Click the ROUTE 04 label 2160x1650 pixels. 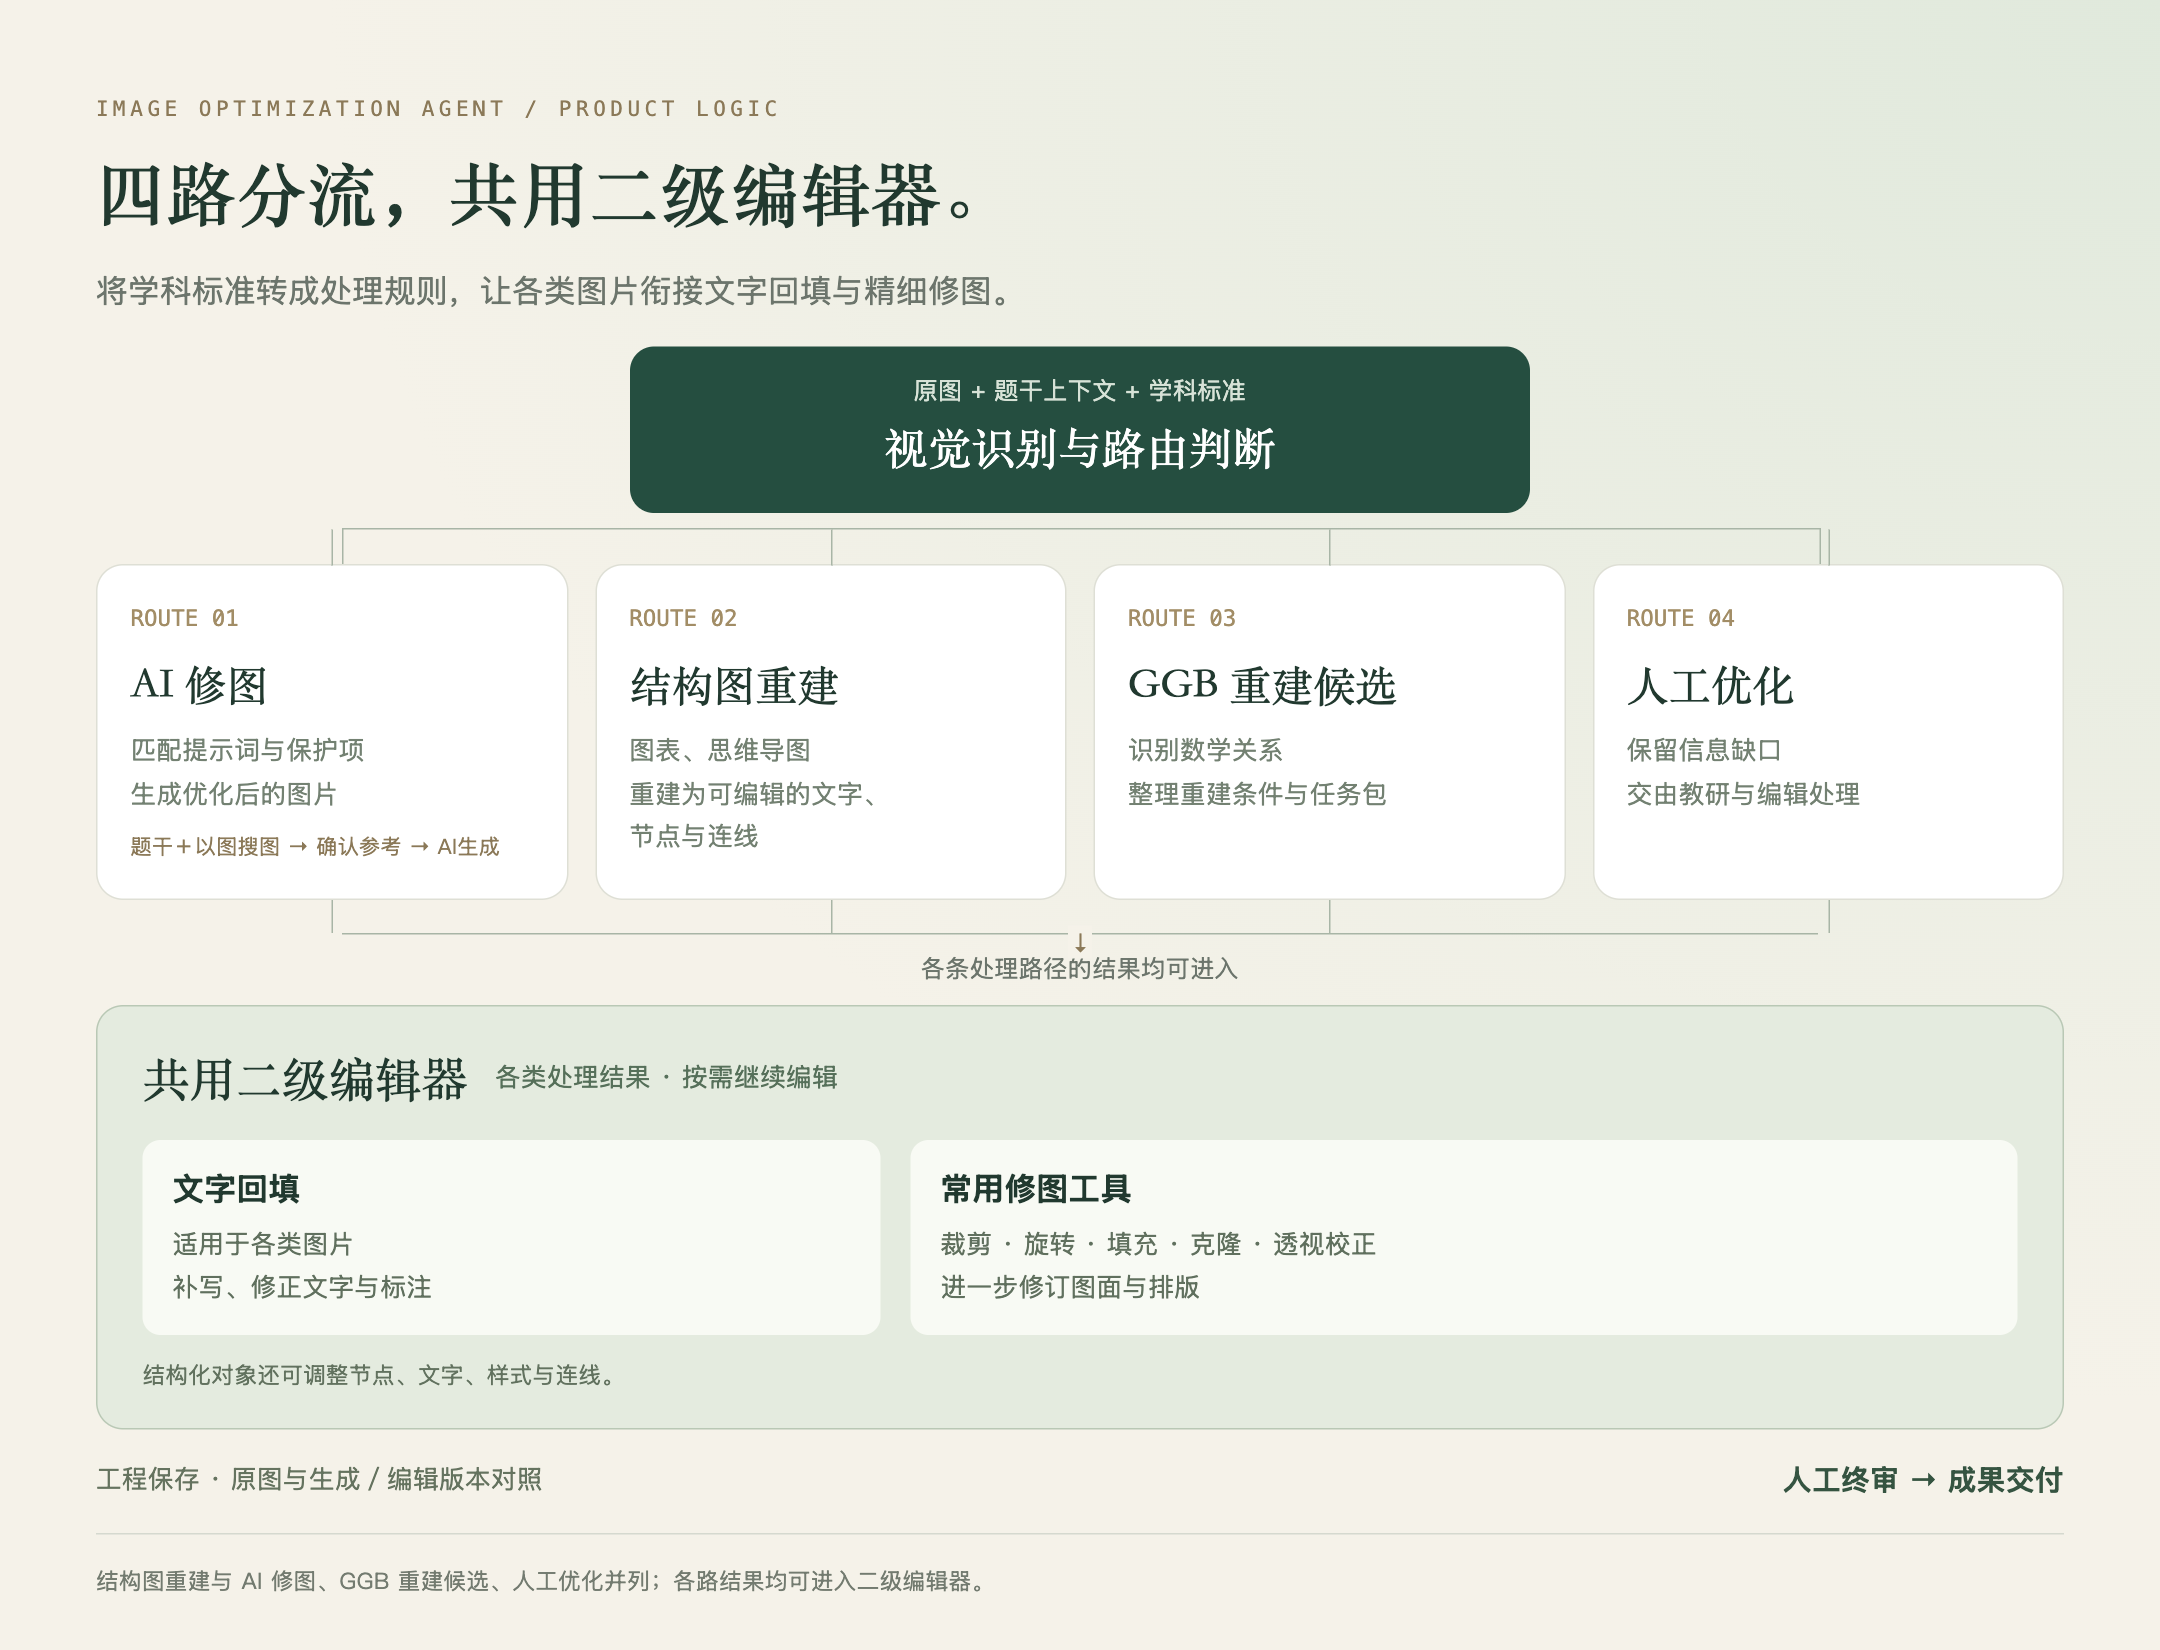coord(1680,618)
